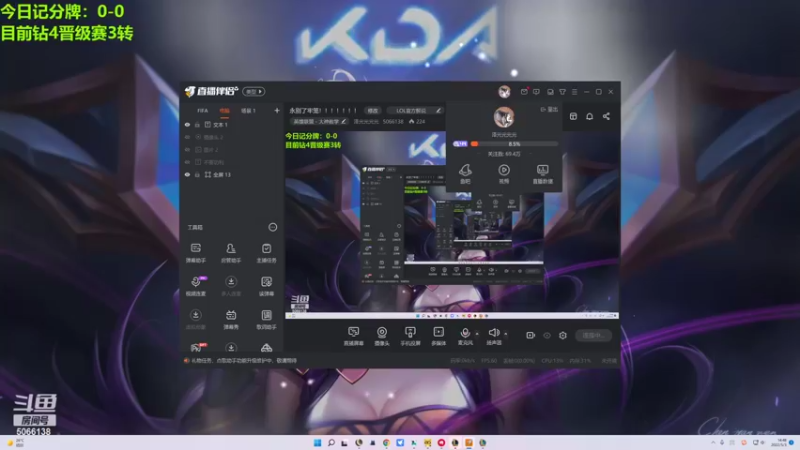The image size is (800, 450).
Task: Expand the speaker options arrow
Action: coord(506,334)
